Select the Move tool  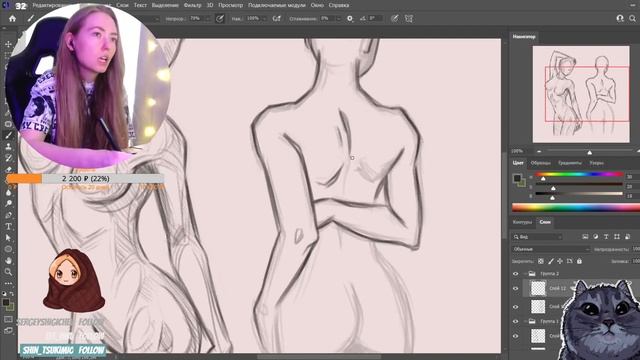tap(8, 44)
